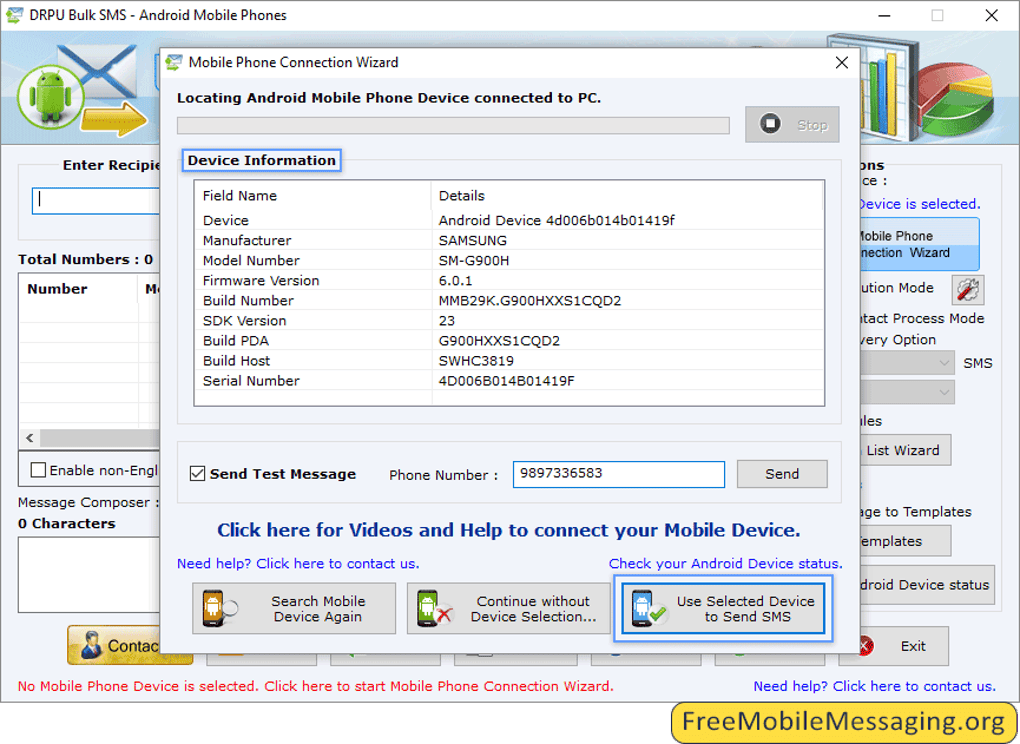Viewport: 1020px width, 744px height.
Task: Click the Phone Number input field
Action: (x=619, y=474)
